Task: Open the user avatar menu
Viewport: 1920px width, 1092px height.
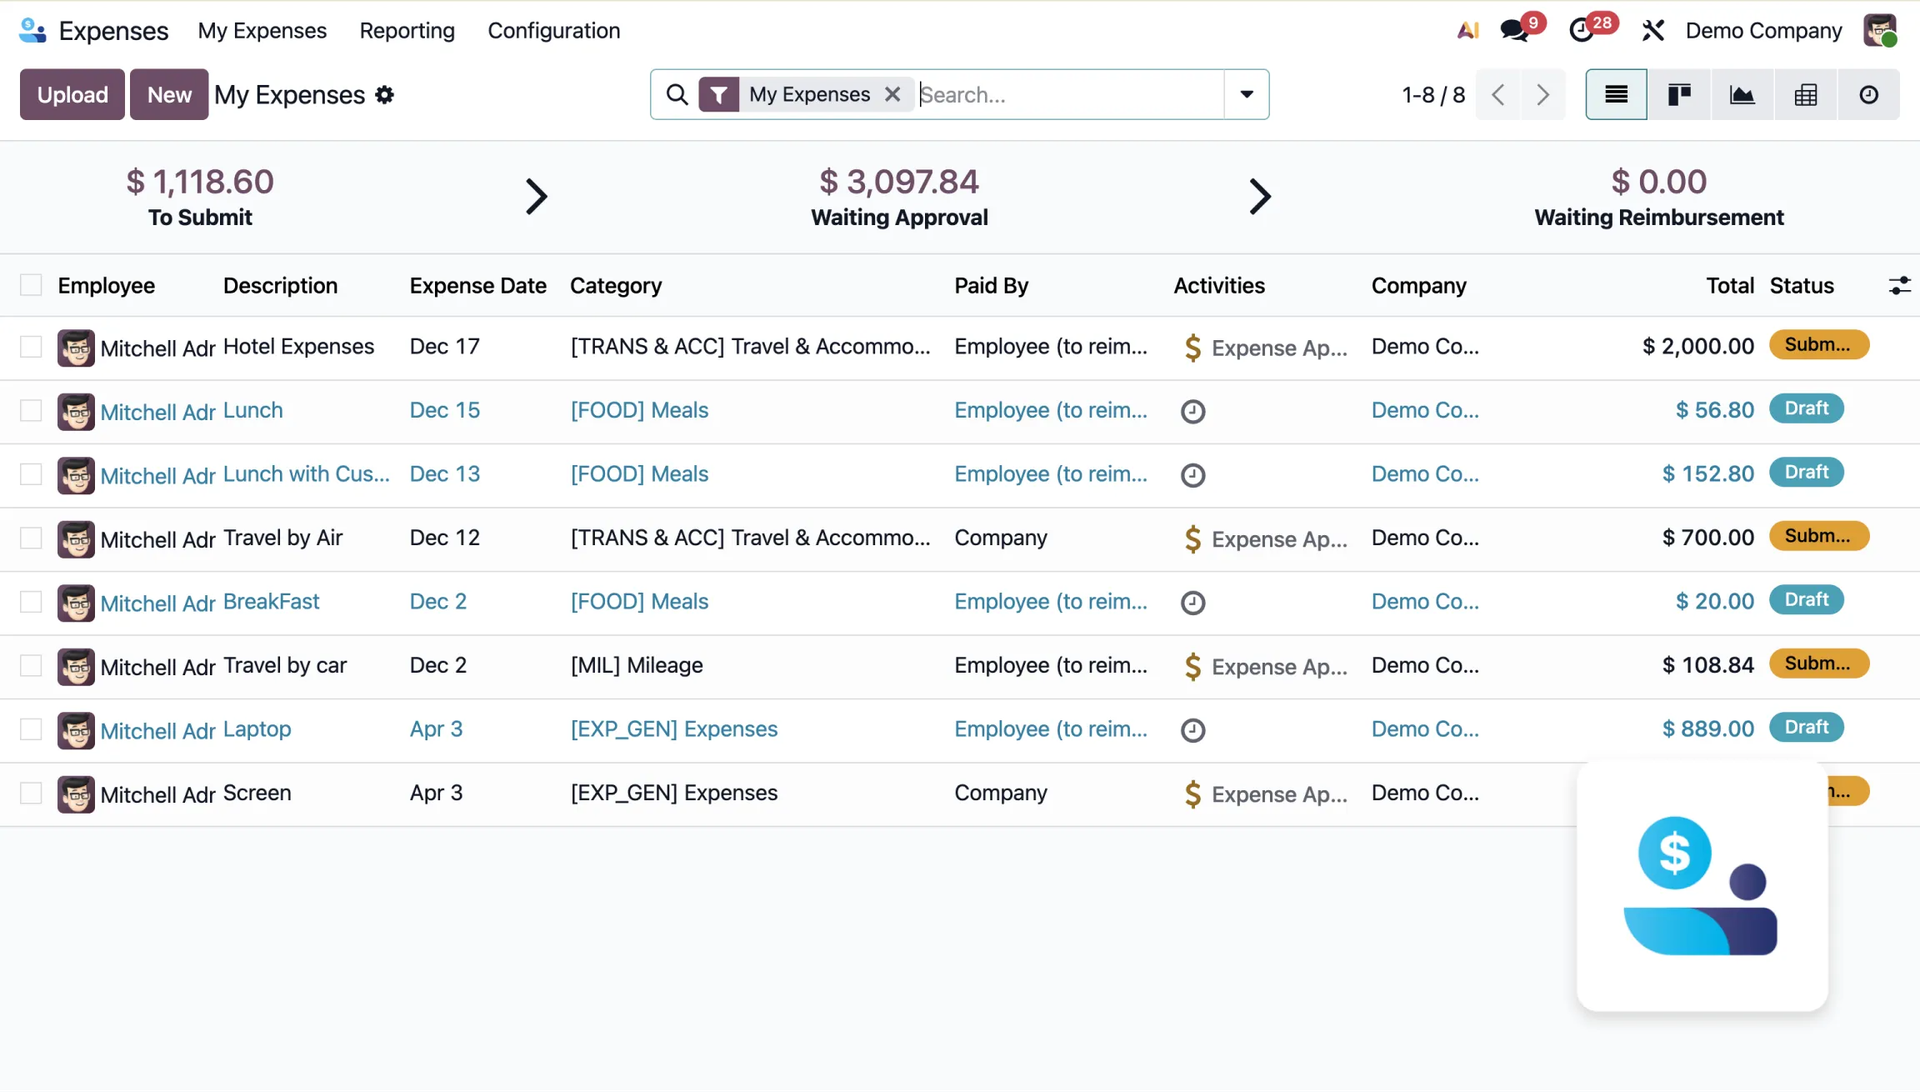Action: (1880, 31)
